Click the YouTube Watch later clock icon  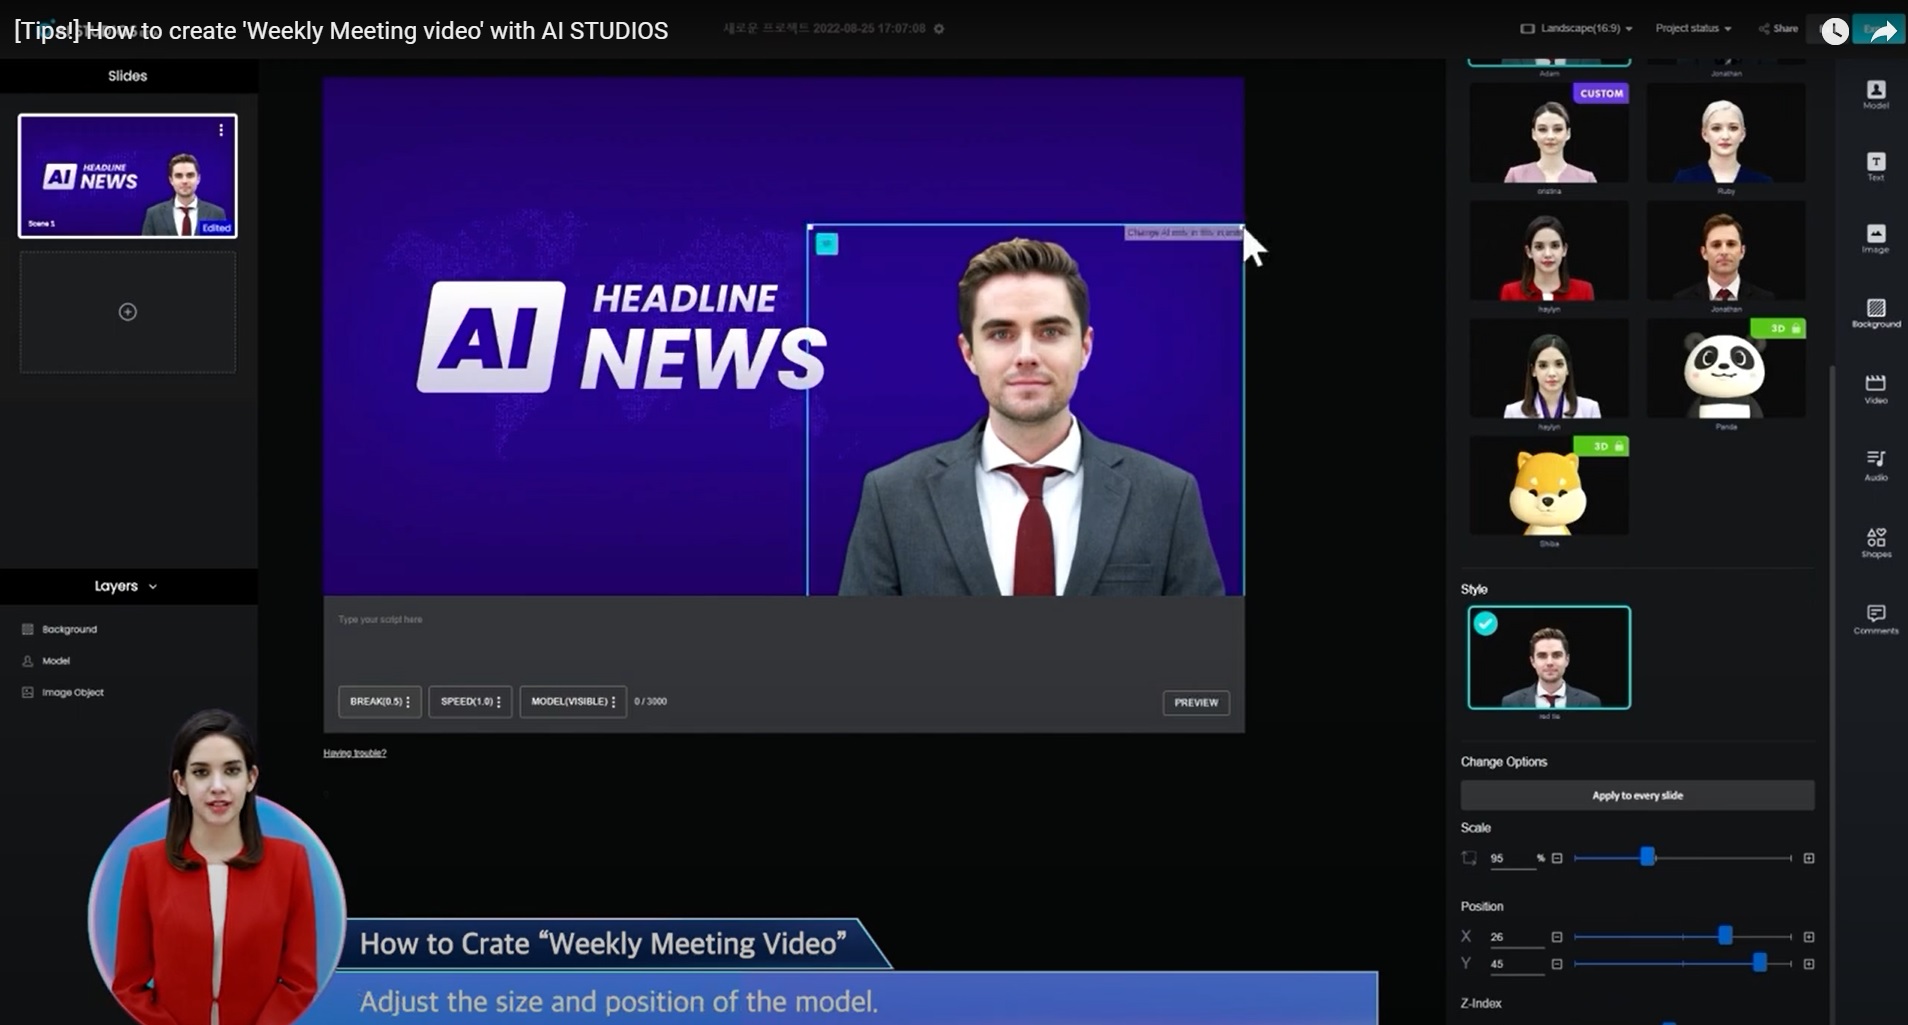(x=1834, y=31)
